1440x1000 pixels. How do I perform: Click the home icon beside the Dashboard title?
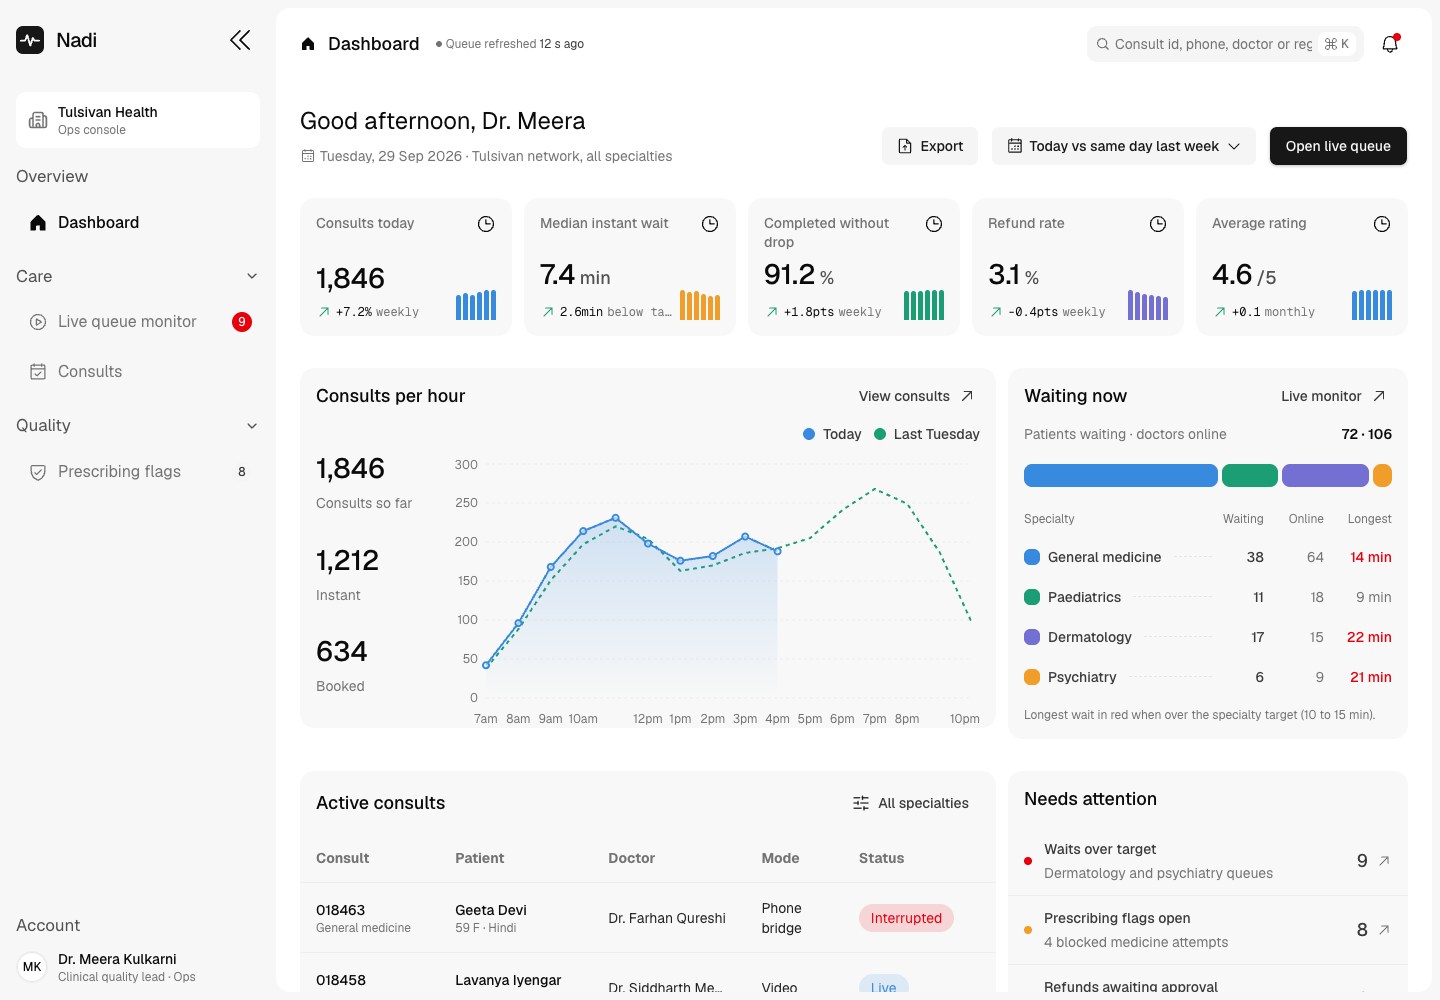[x=308, y=44]
